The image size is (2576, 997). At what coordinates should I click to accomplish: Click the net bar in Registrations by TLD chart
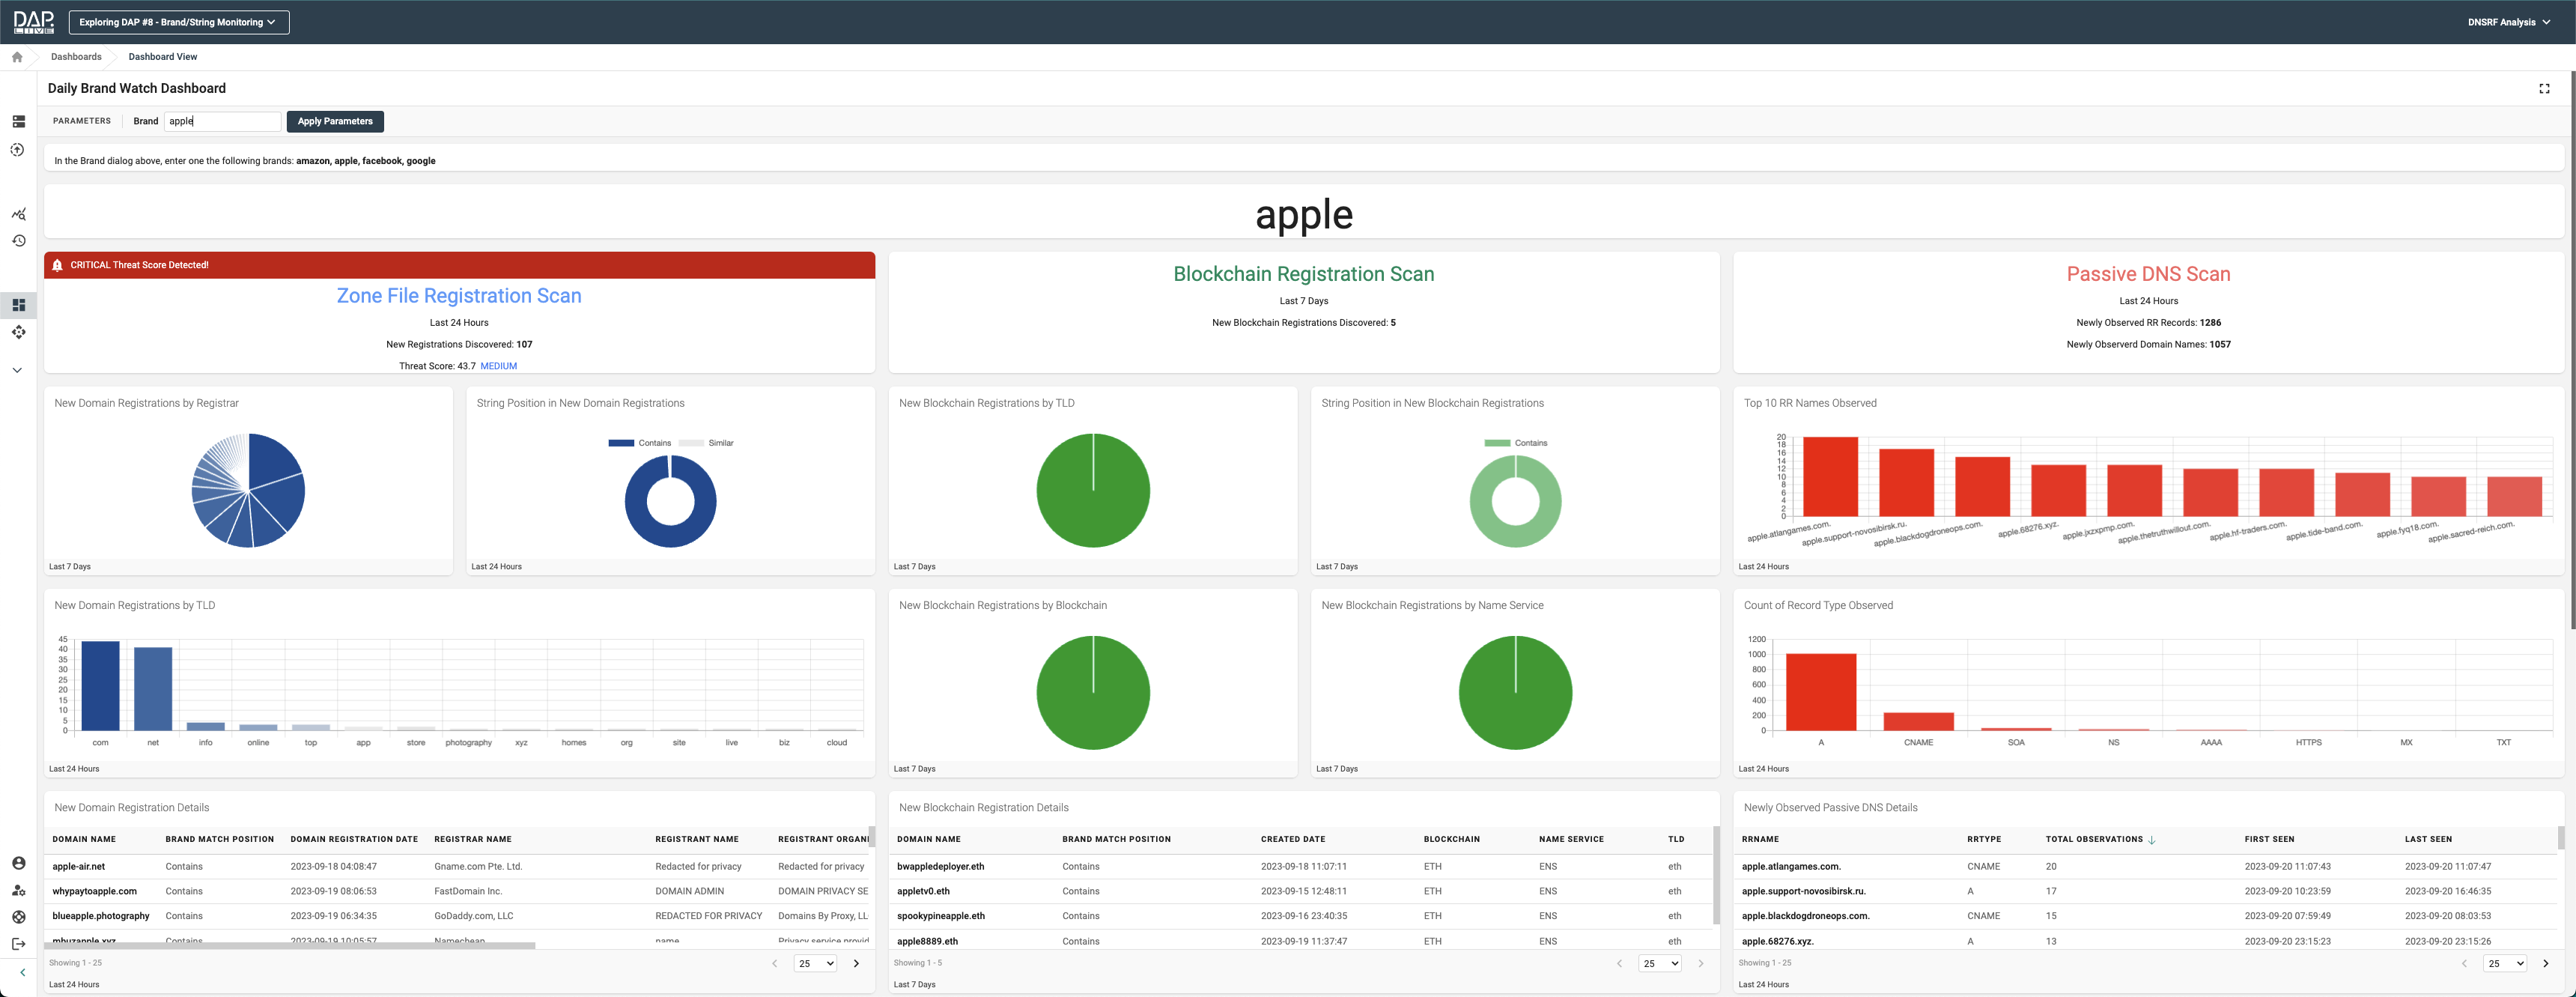(x=153, y=689)
